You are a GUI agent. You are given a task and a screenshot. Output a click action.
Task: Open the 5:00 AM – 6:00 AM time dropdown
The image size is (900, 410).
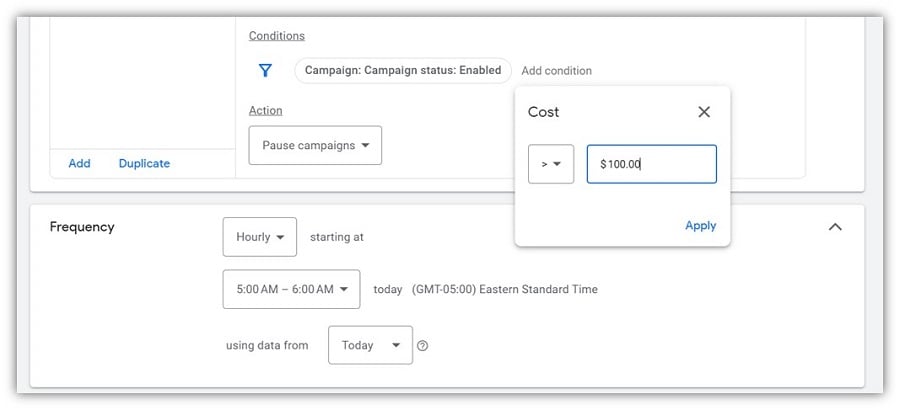tap(292, 289)
